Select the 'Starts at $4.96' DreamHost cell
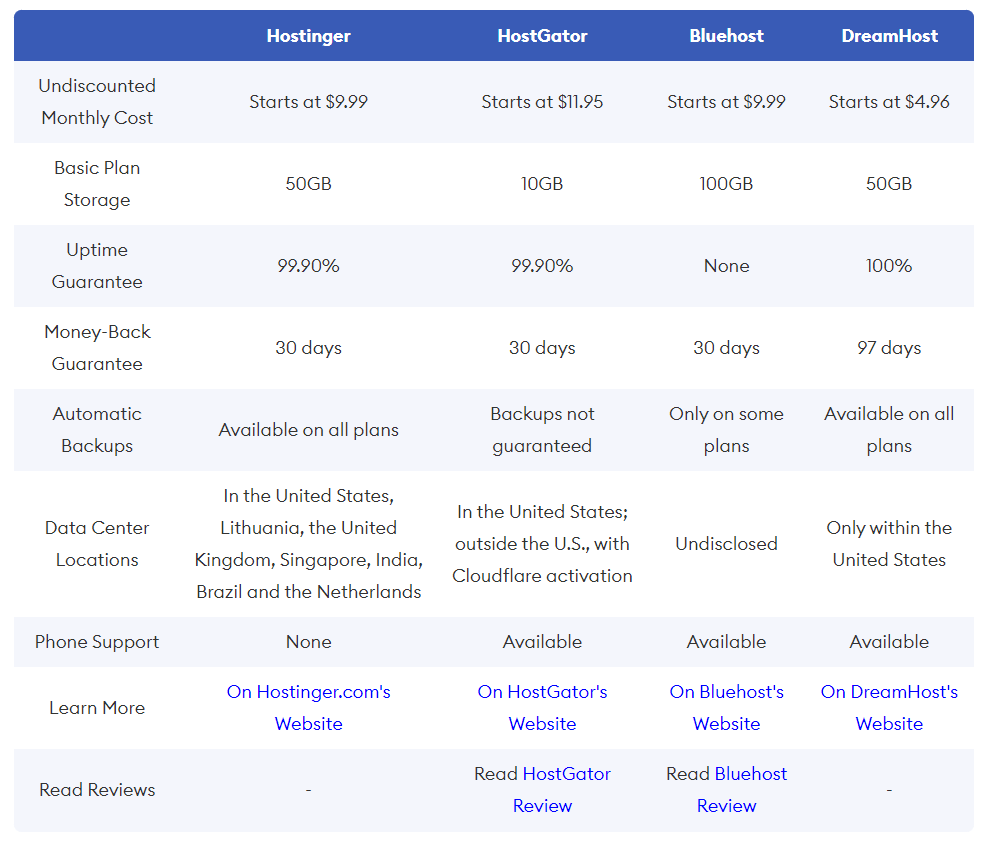 coord(889,102)
